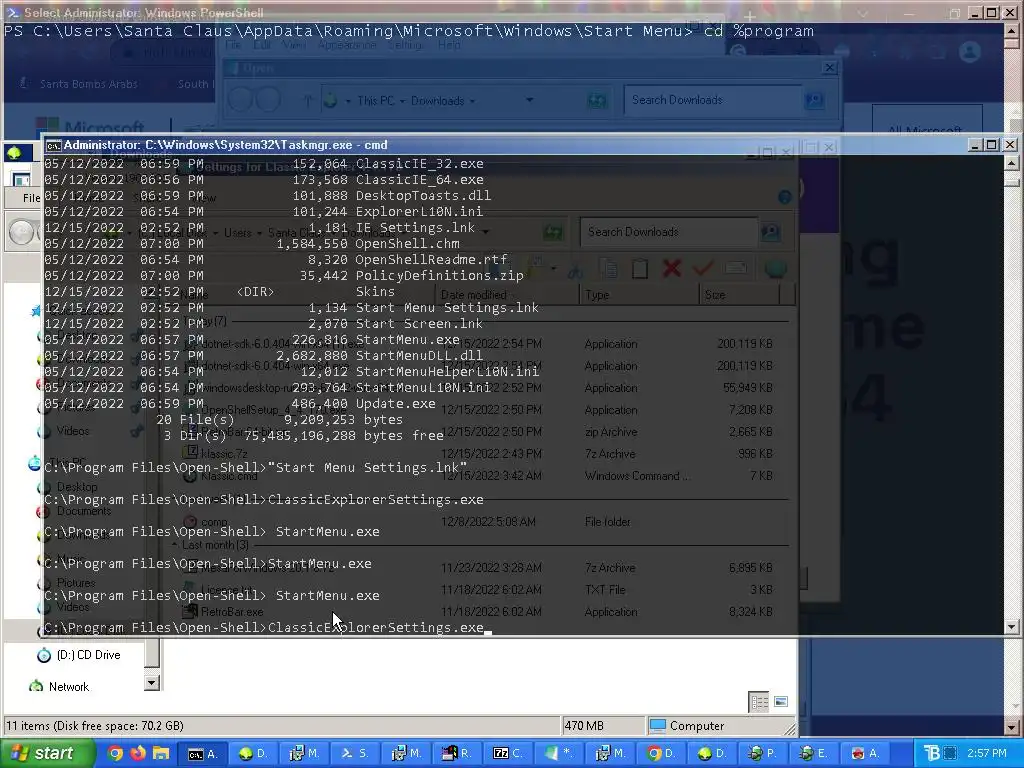Click navigation pane scroll down arrow
The width and height of the screenshot is (1024, 768).
tap(151, 683)
